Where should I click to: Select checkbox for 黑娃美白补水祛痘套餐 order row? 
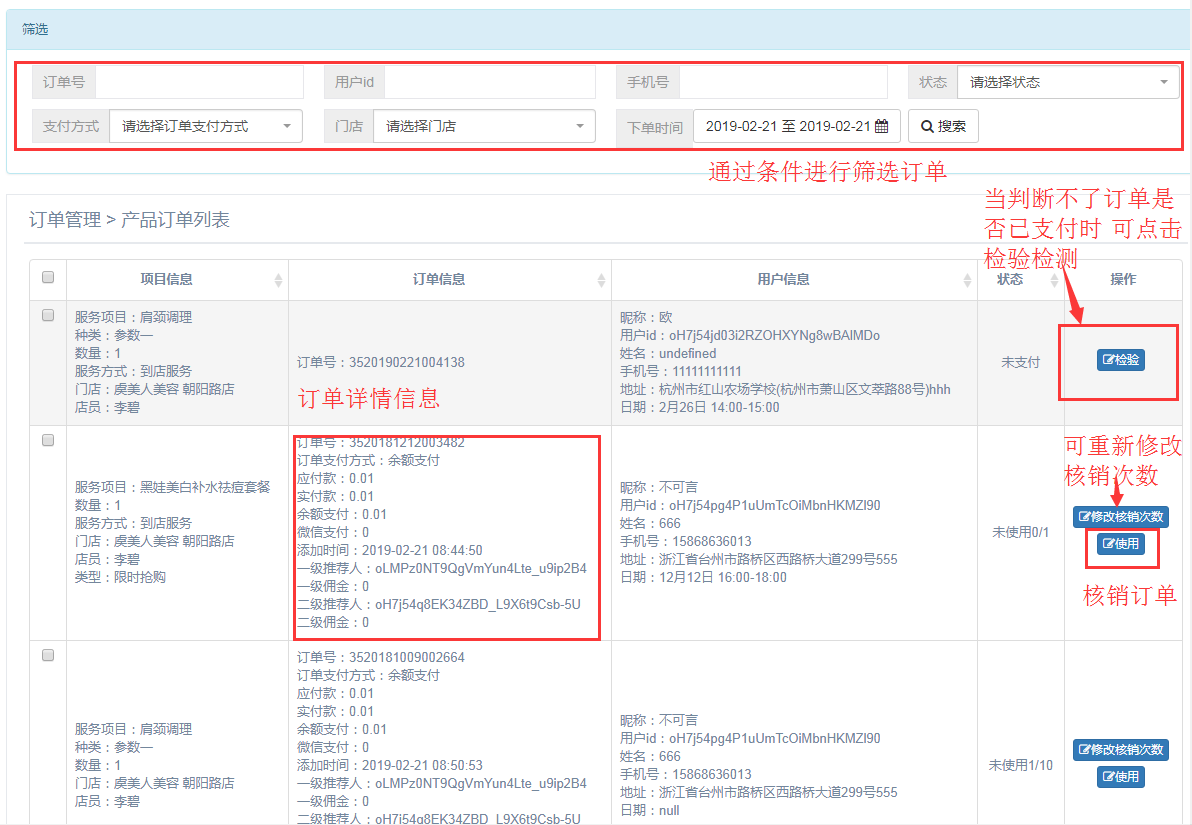pos(48,440)
